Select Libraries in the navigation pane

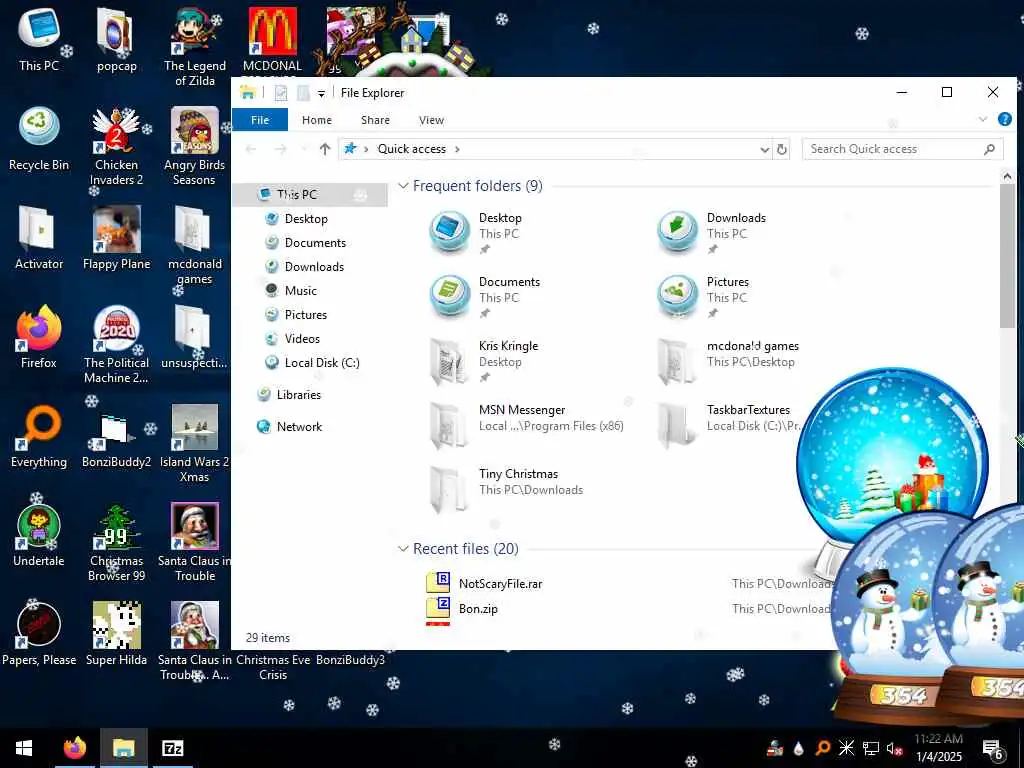pos(298,395)
